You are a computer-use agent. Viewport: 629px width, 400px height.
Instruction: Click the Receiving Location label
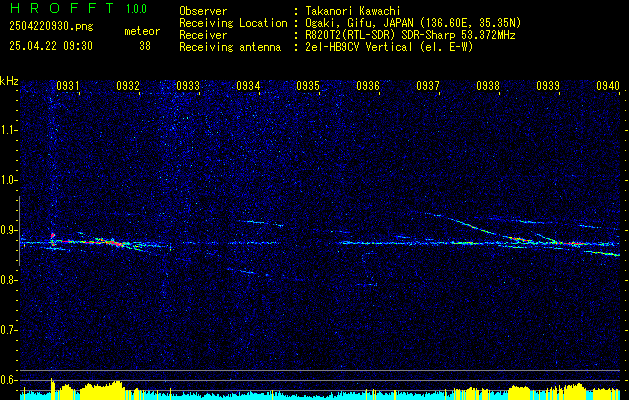click(233, 23)
